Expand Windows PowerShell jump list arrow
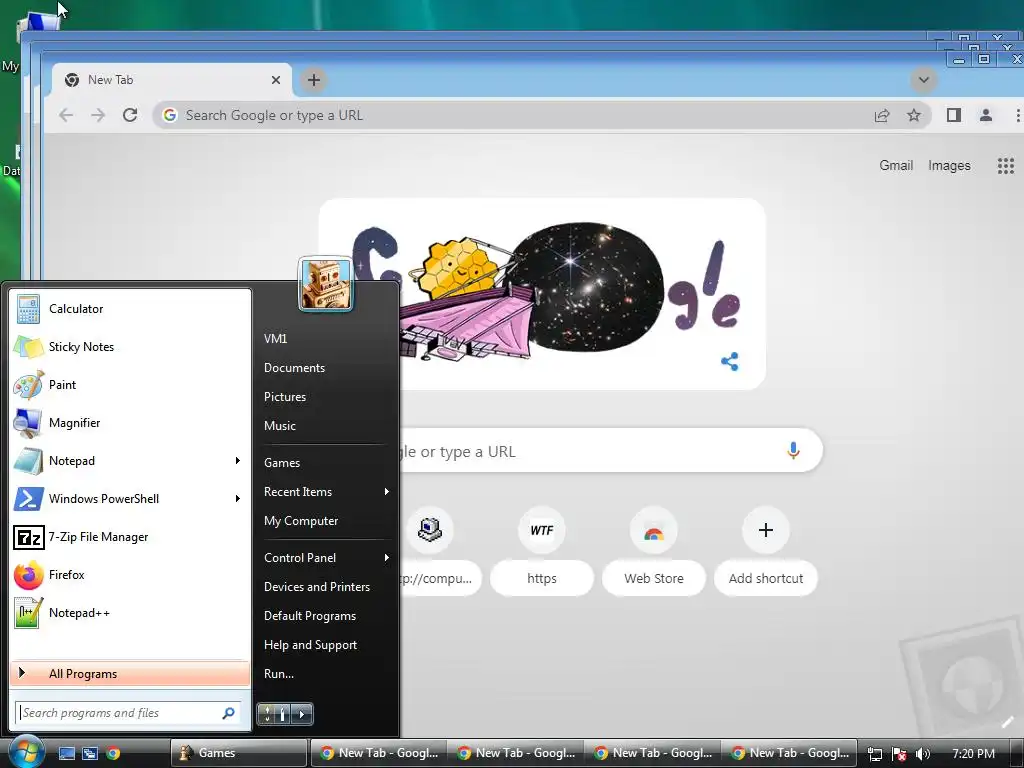Viewport: 1024px width, 768px height. pos(238,498)
